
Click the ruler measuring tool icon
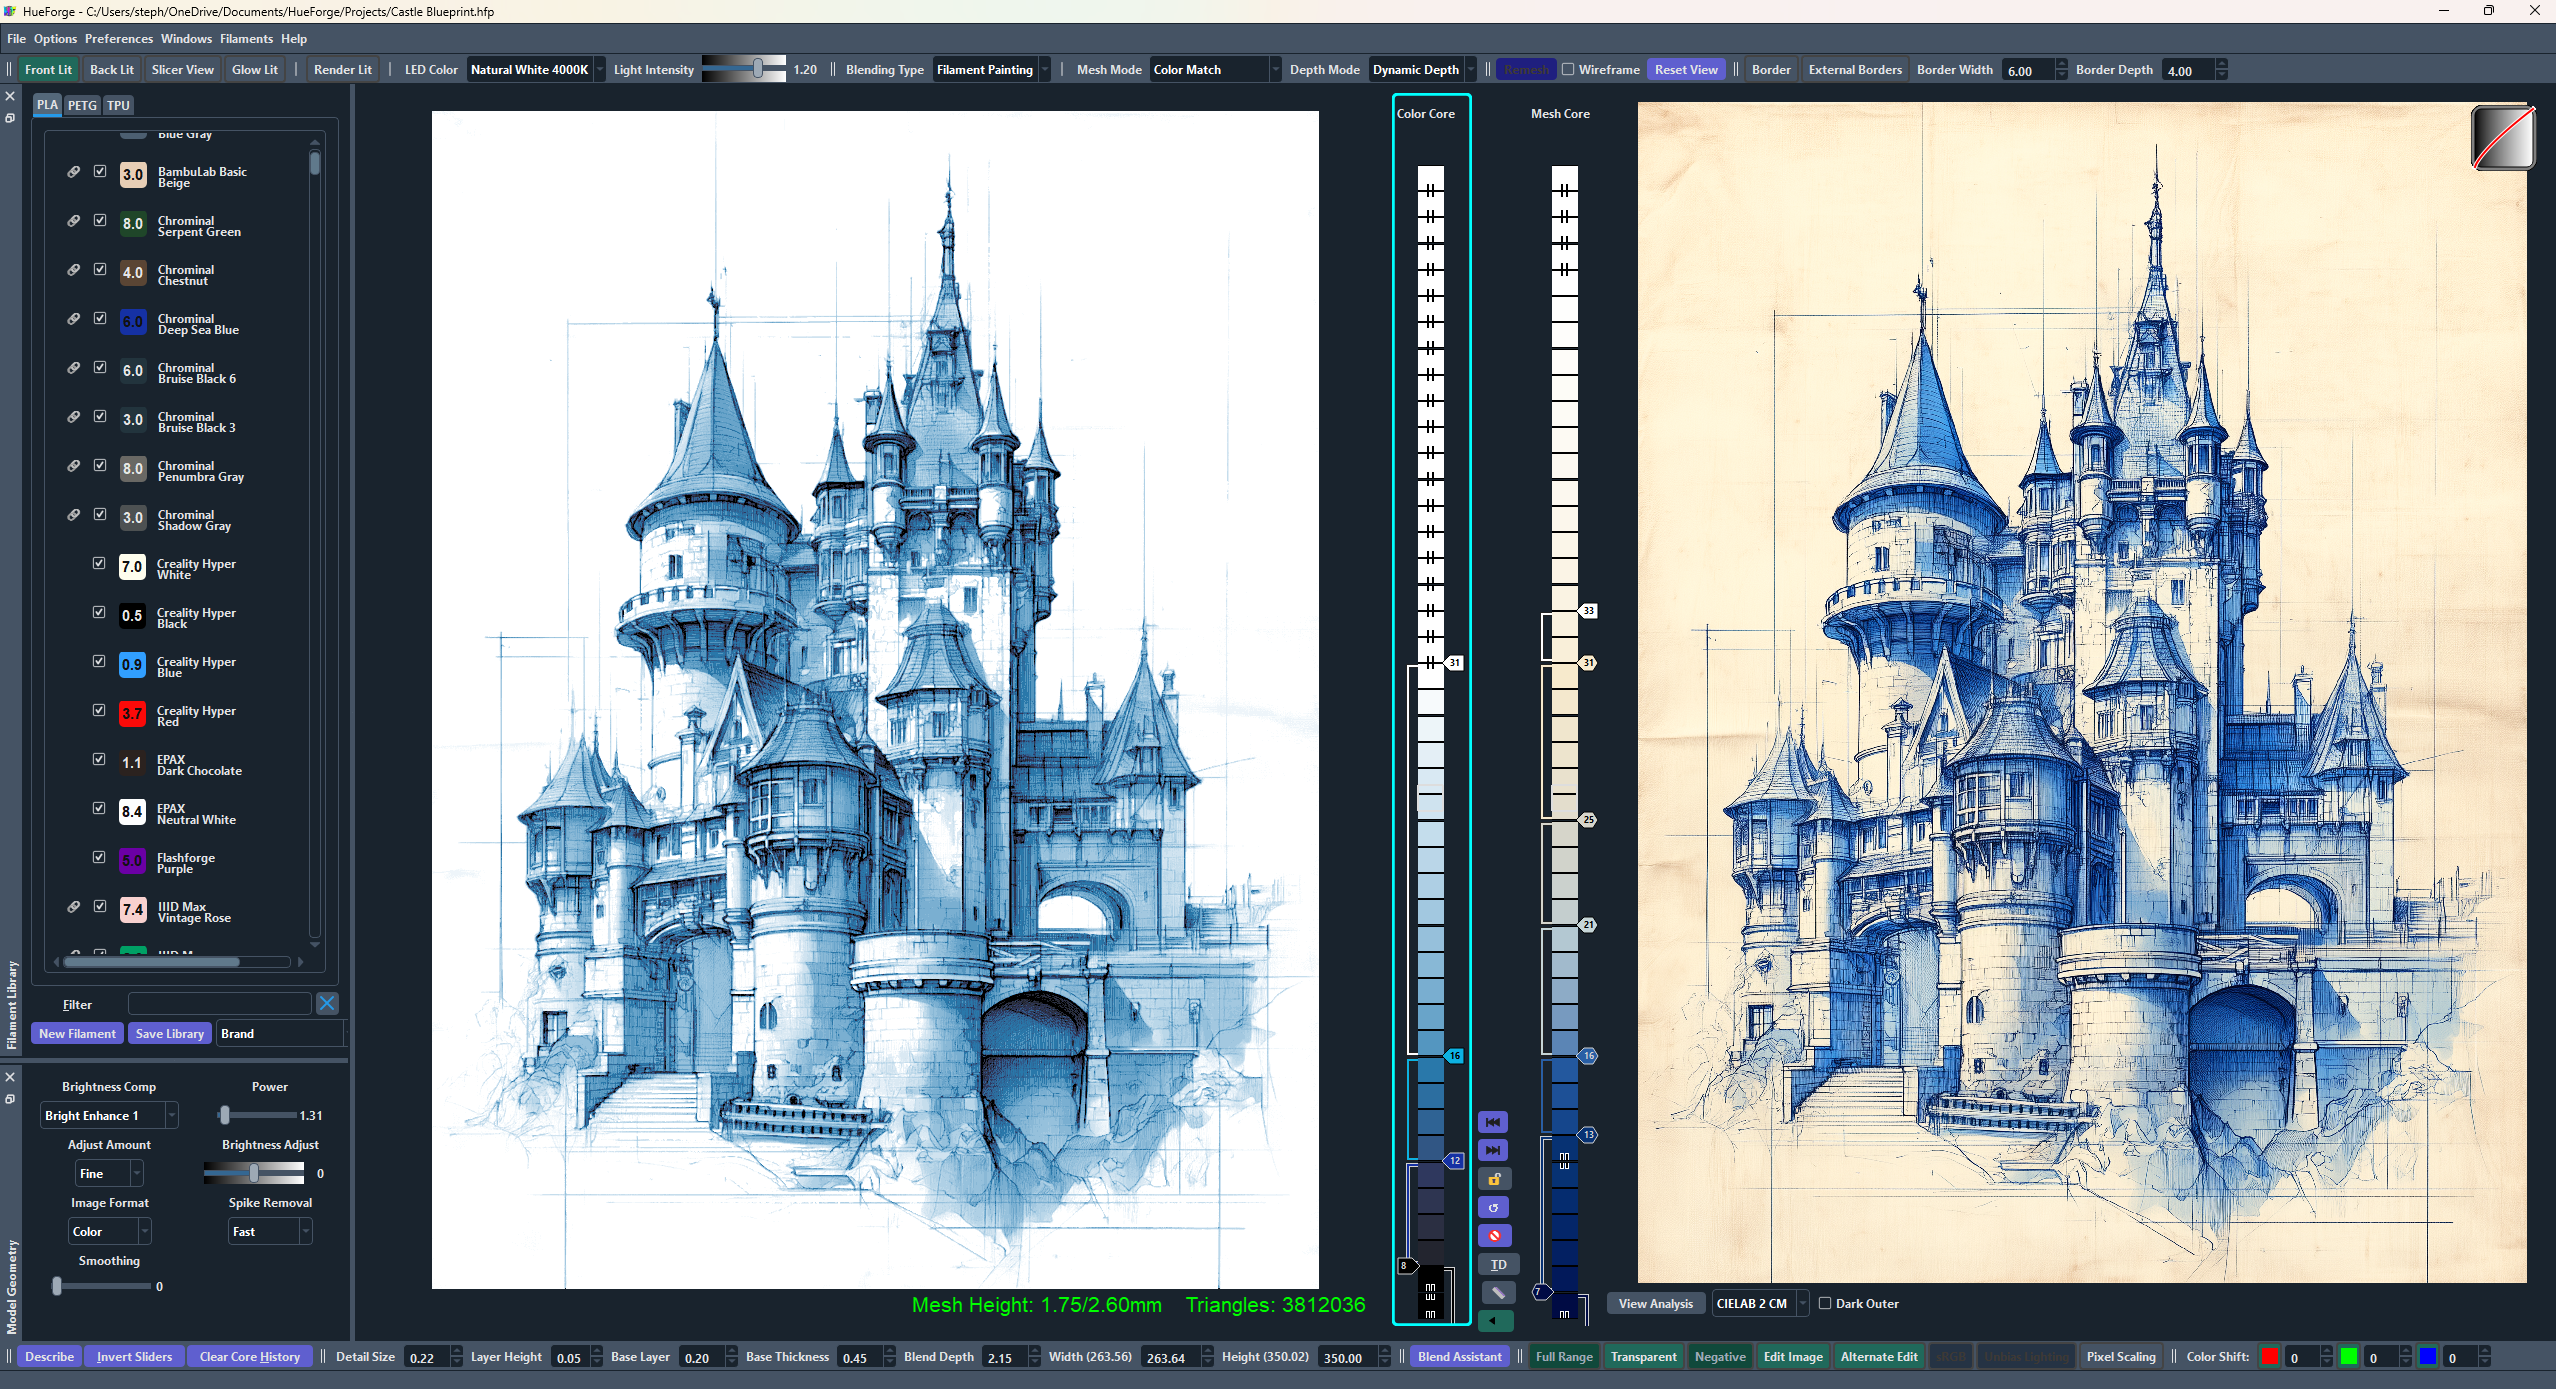tap(1498, 1293)
